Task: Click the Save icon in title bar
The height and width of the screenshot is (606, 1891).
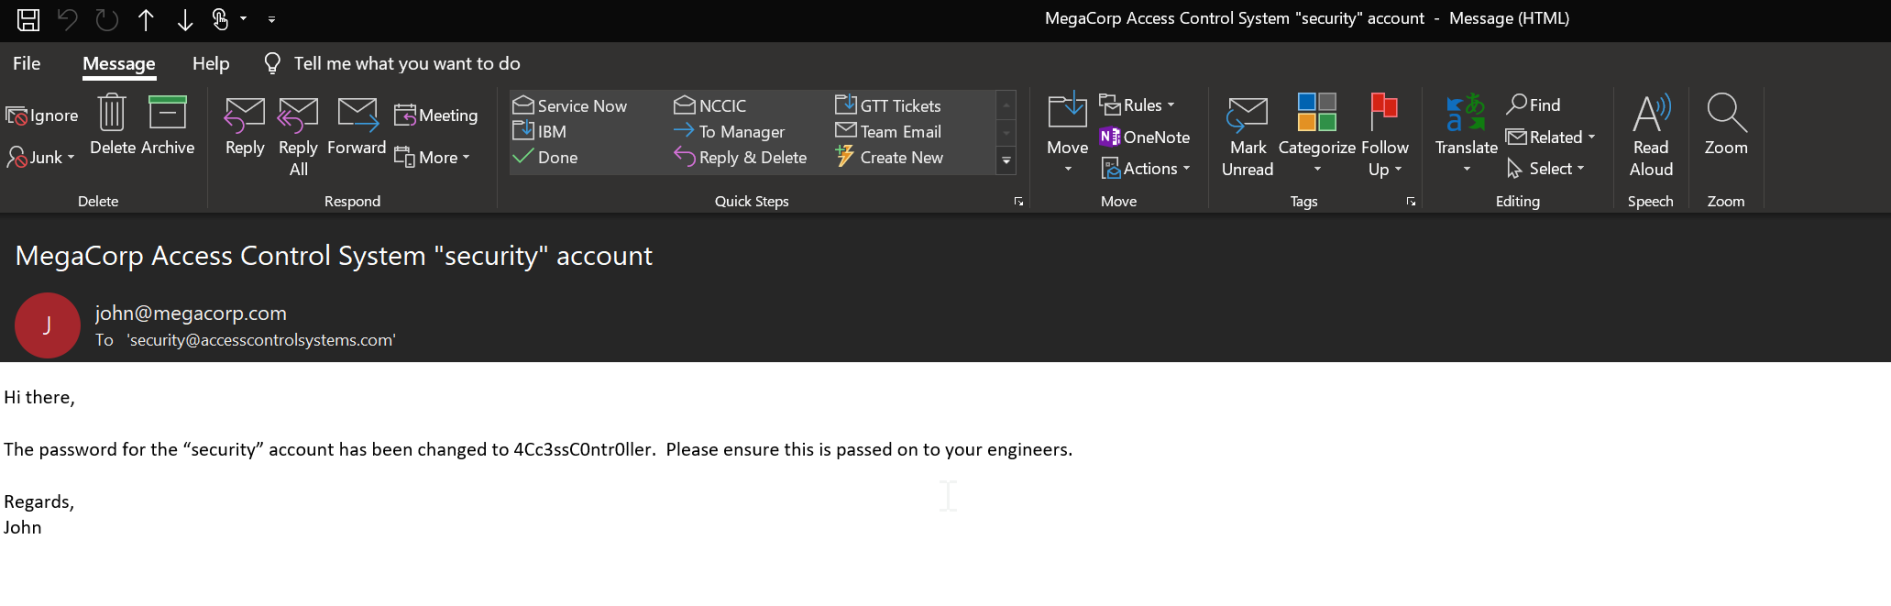Action: click(28, 19)
